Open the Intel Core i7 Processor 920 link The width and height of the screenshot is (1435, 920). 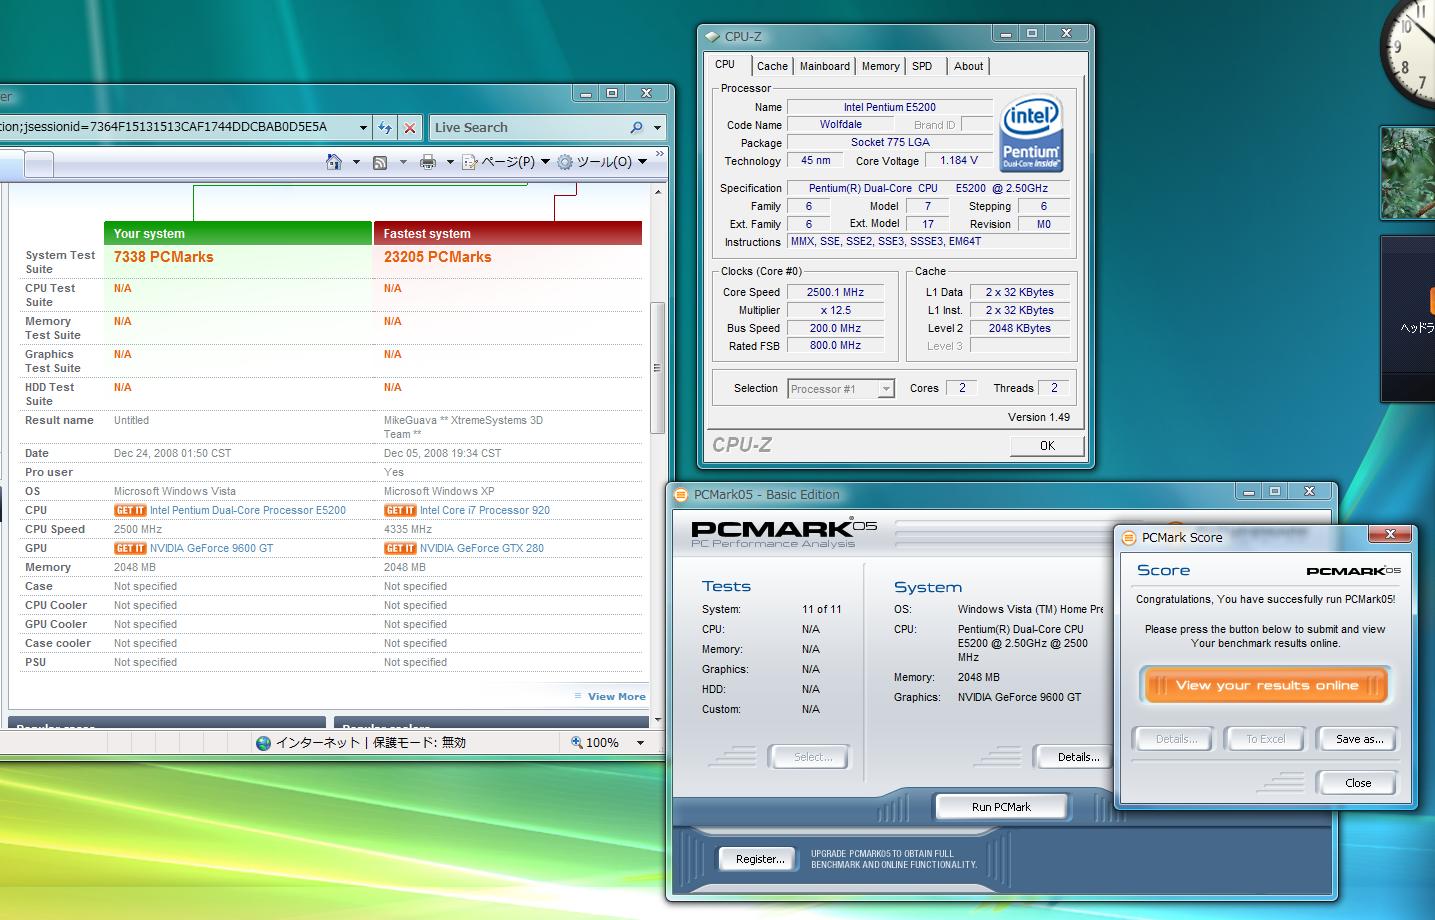(x=484, y=510)
